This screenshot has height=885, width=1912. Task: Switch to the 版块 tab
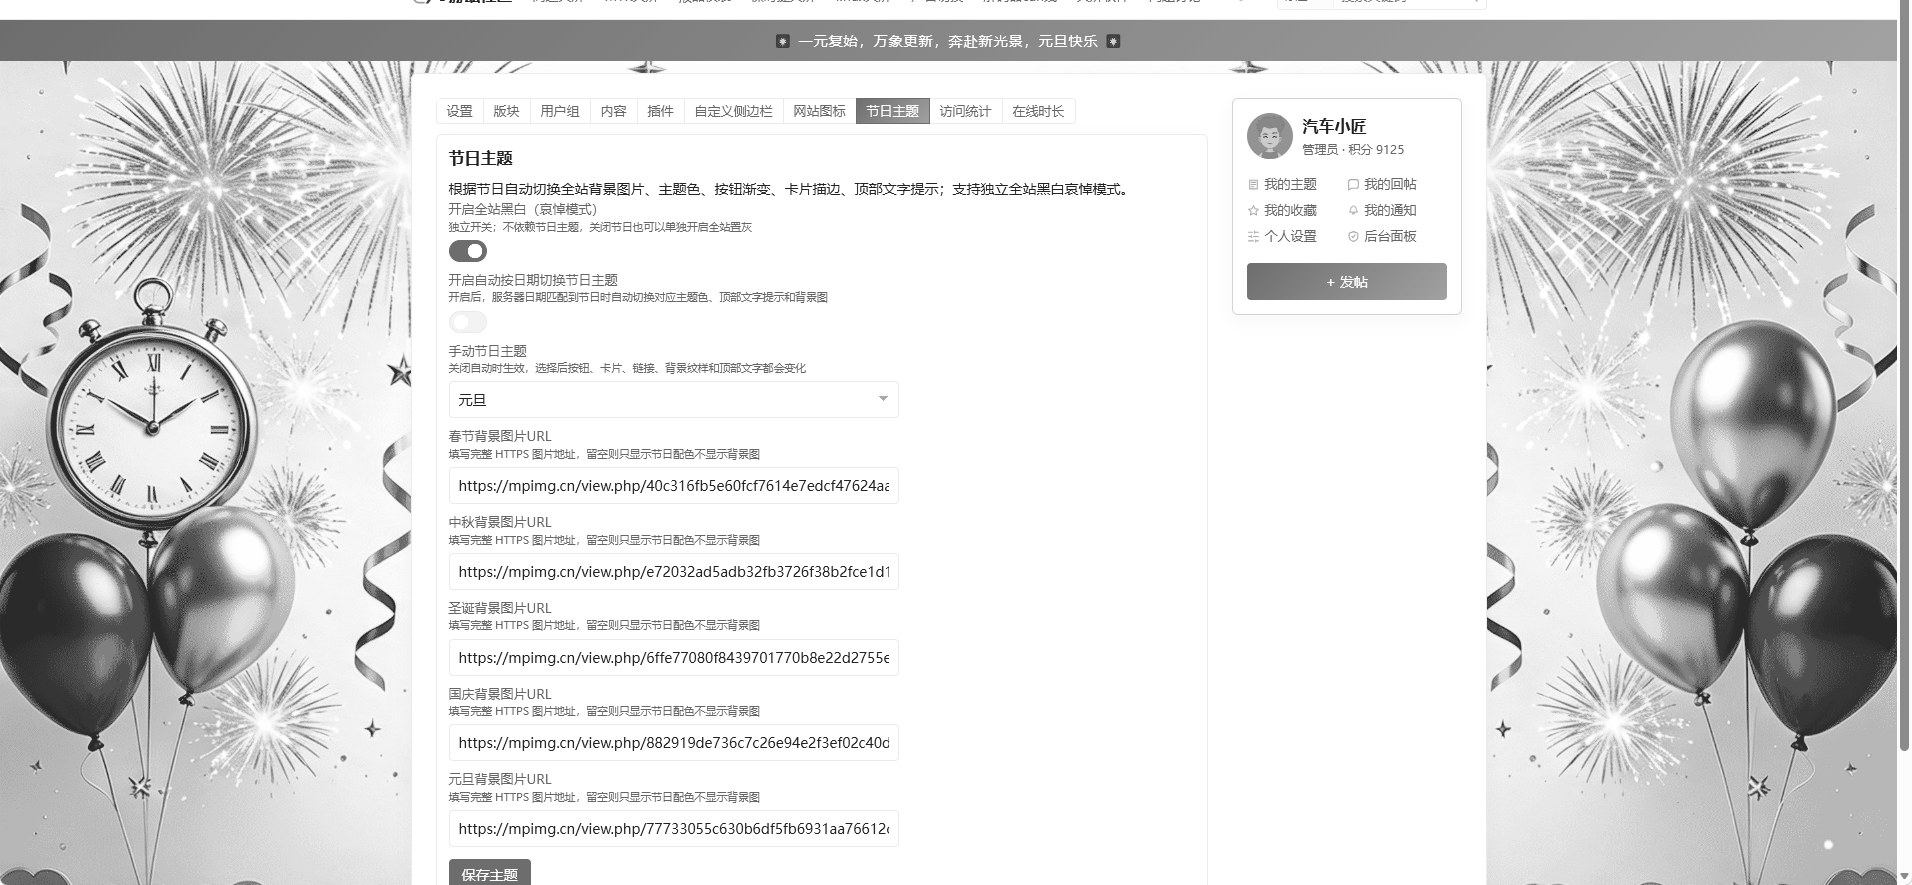(507, 111)
